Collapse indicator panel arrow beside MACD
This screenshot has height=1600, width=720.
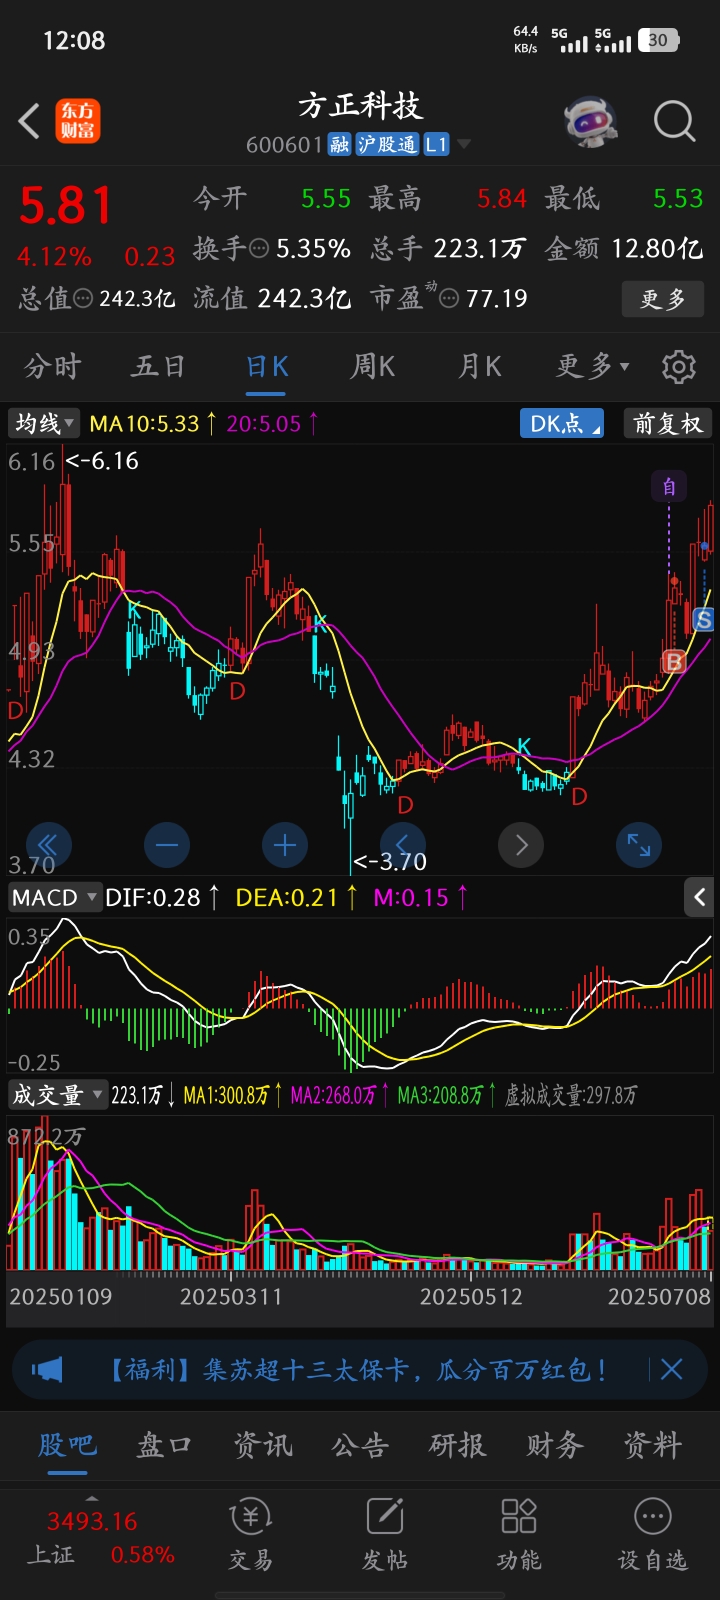pos(700,897)
